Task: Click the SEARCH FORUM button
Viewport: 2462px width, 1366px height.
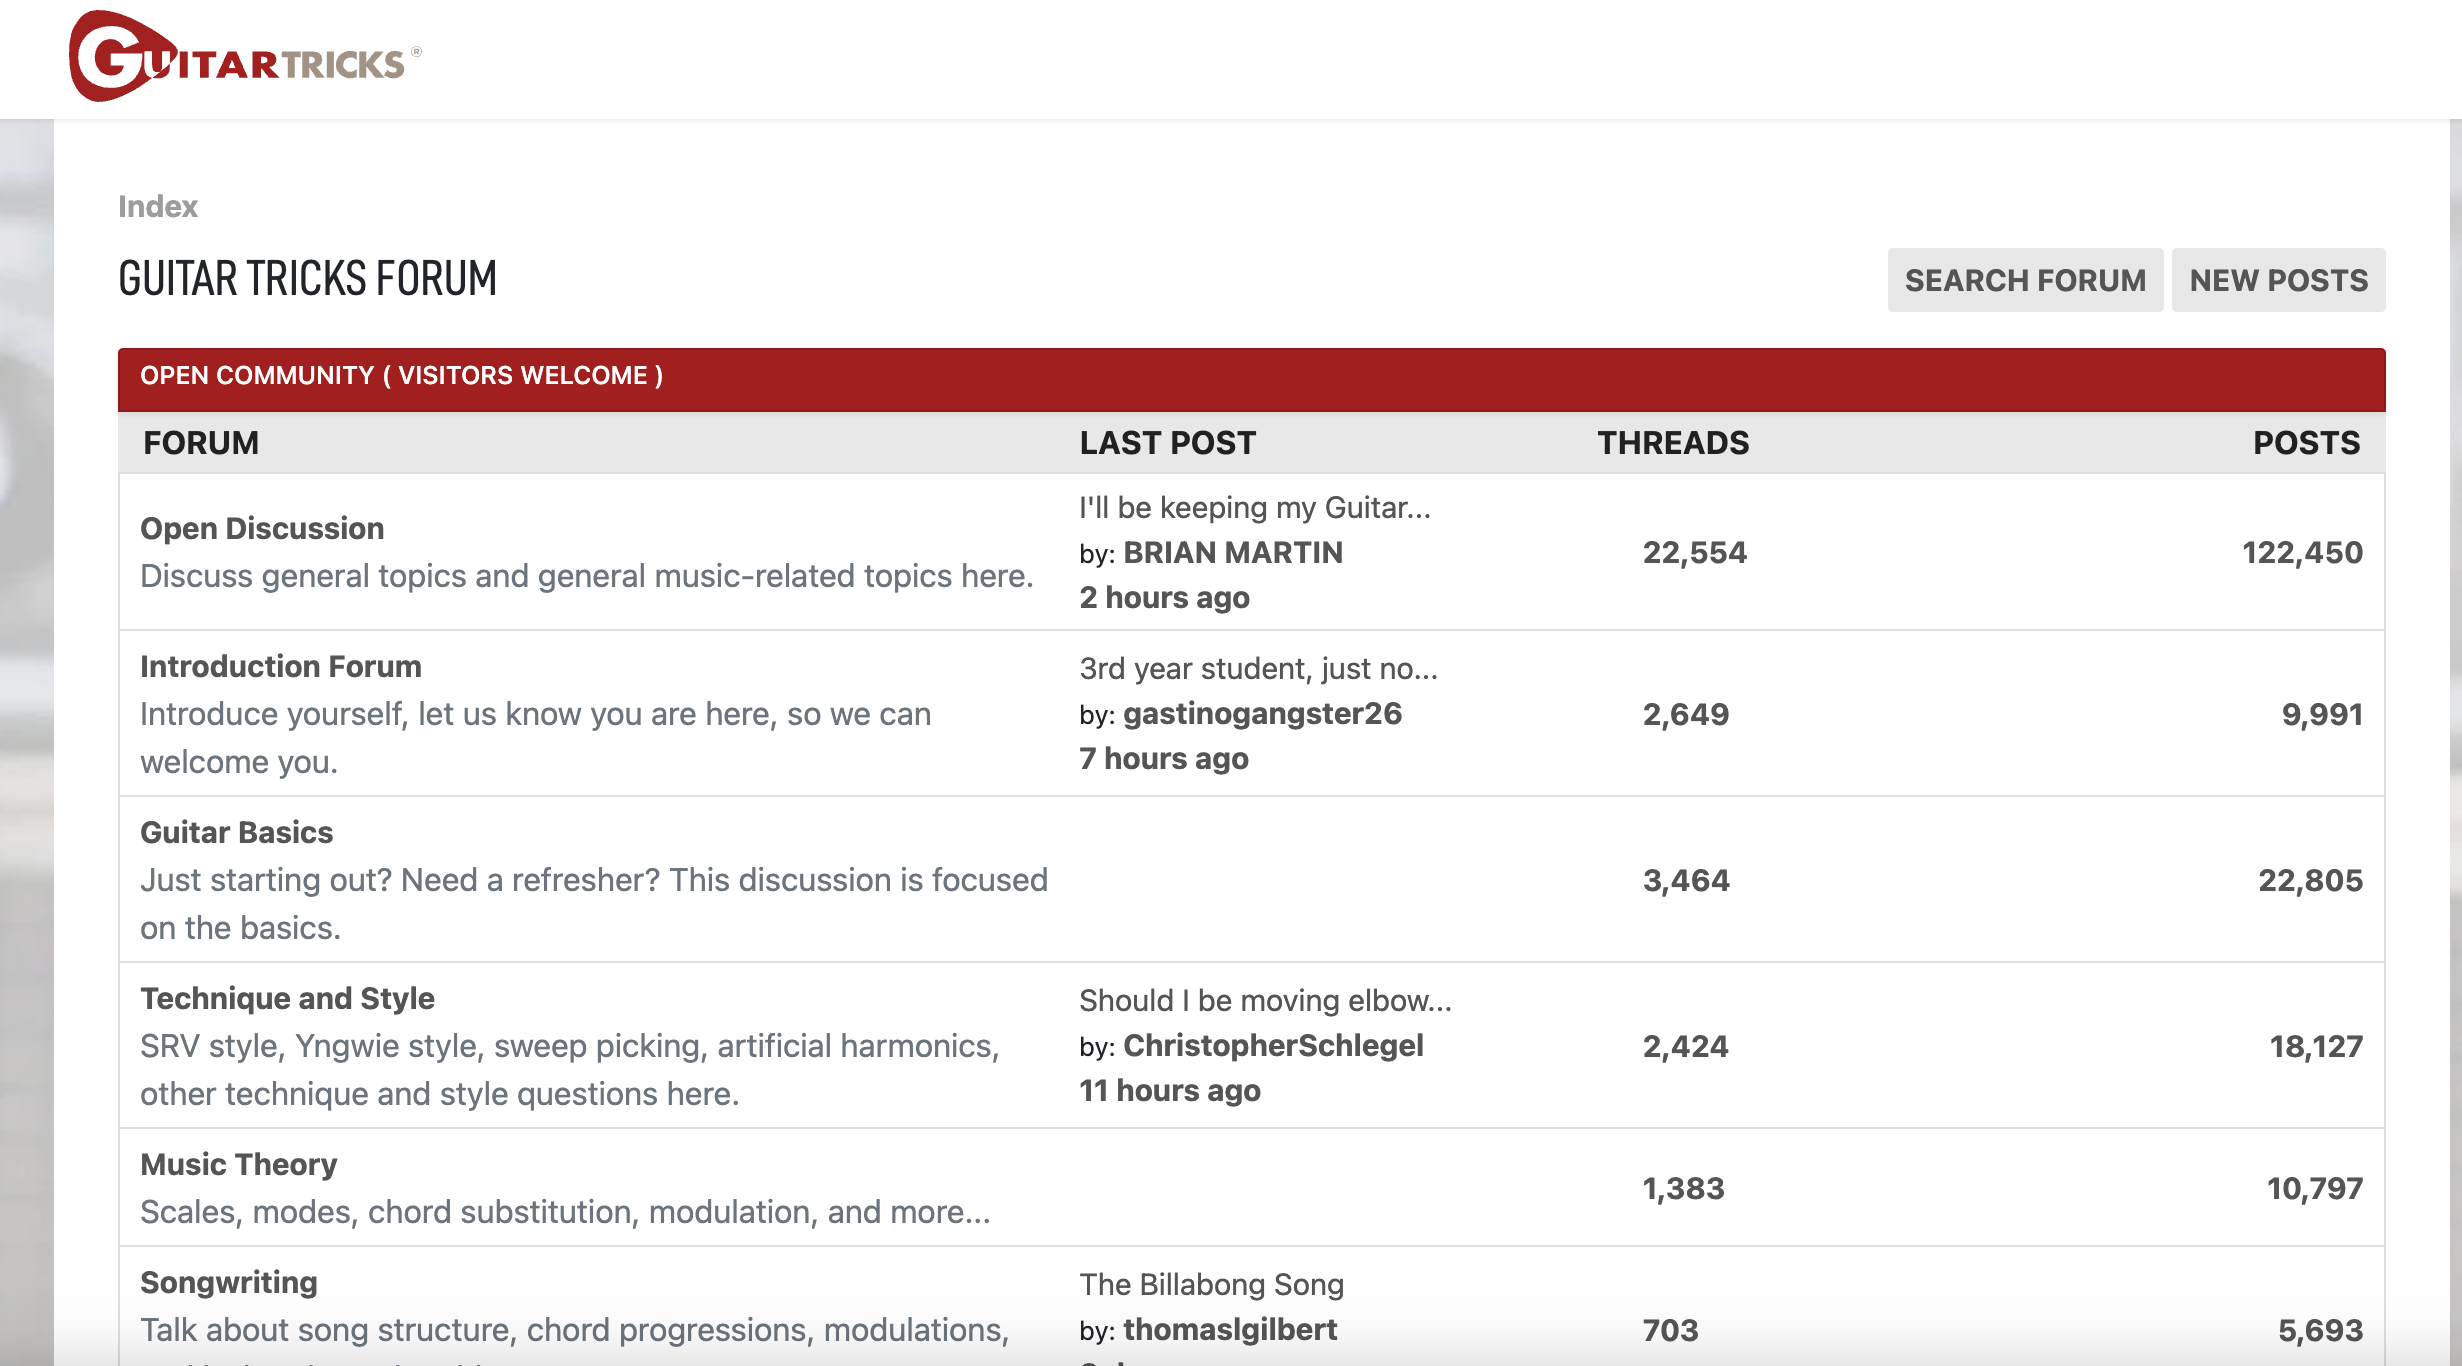Action: click(2025, 280)
